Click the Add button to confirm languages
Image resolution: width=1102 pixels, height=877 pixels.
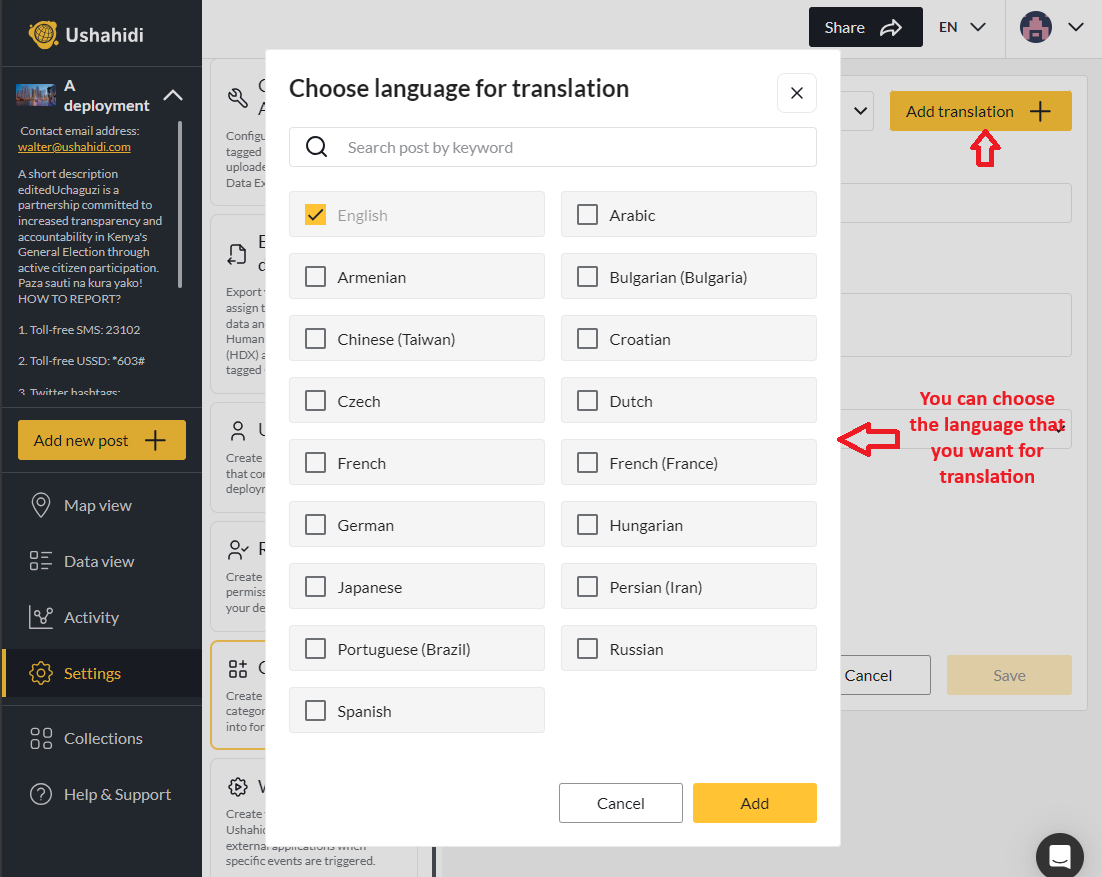tap(754, 803)
